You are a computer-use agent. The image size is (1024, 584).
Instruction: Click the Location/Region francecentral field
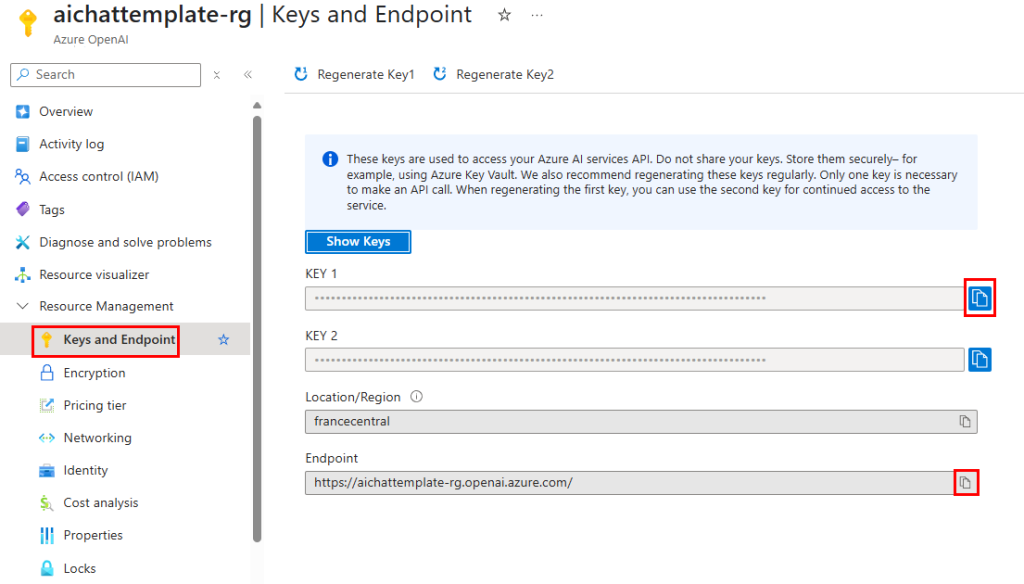pyautogui.click(x=641, y=421)
